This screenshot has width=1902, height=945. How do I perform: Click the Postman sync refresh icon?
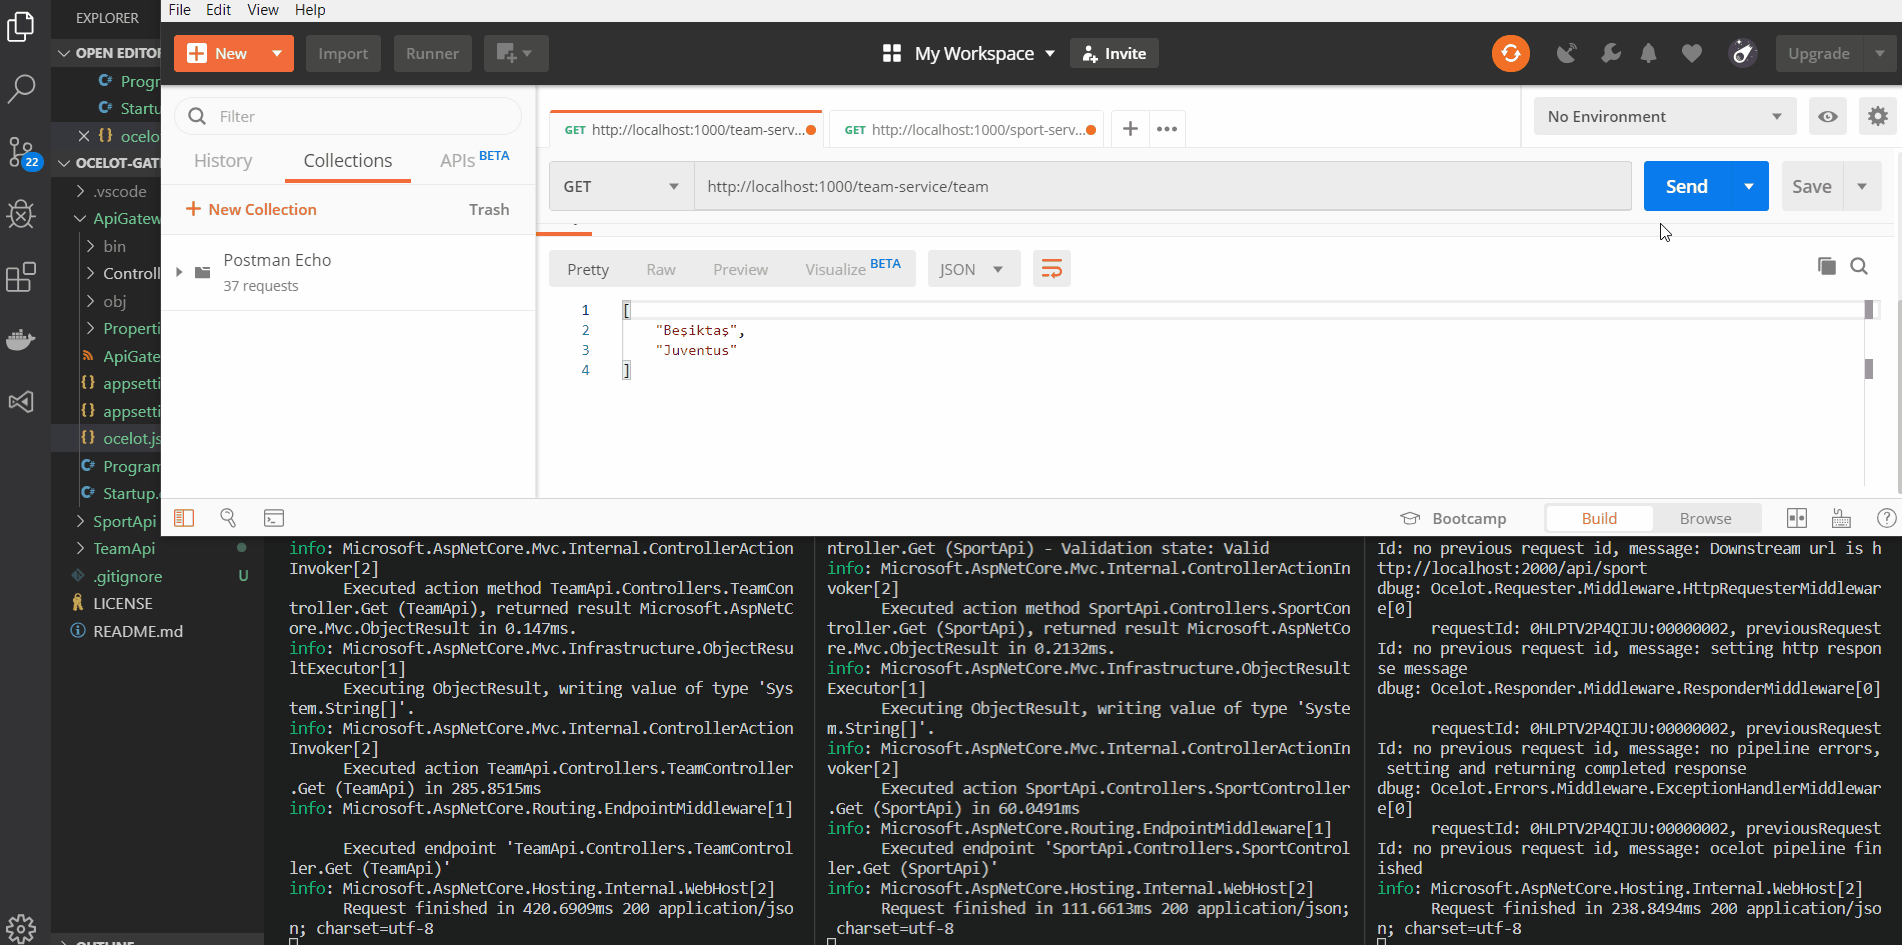(1511, 53)
